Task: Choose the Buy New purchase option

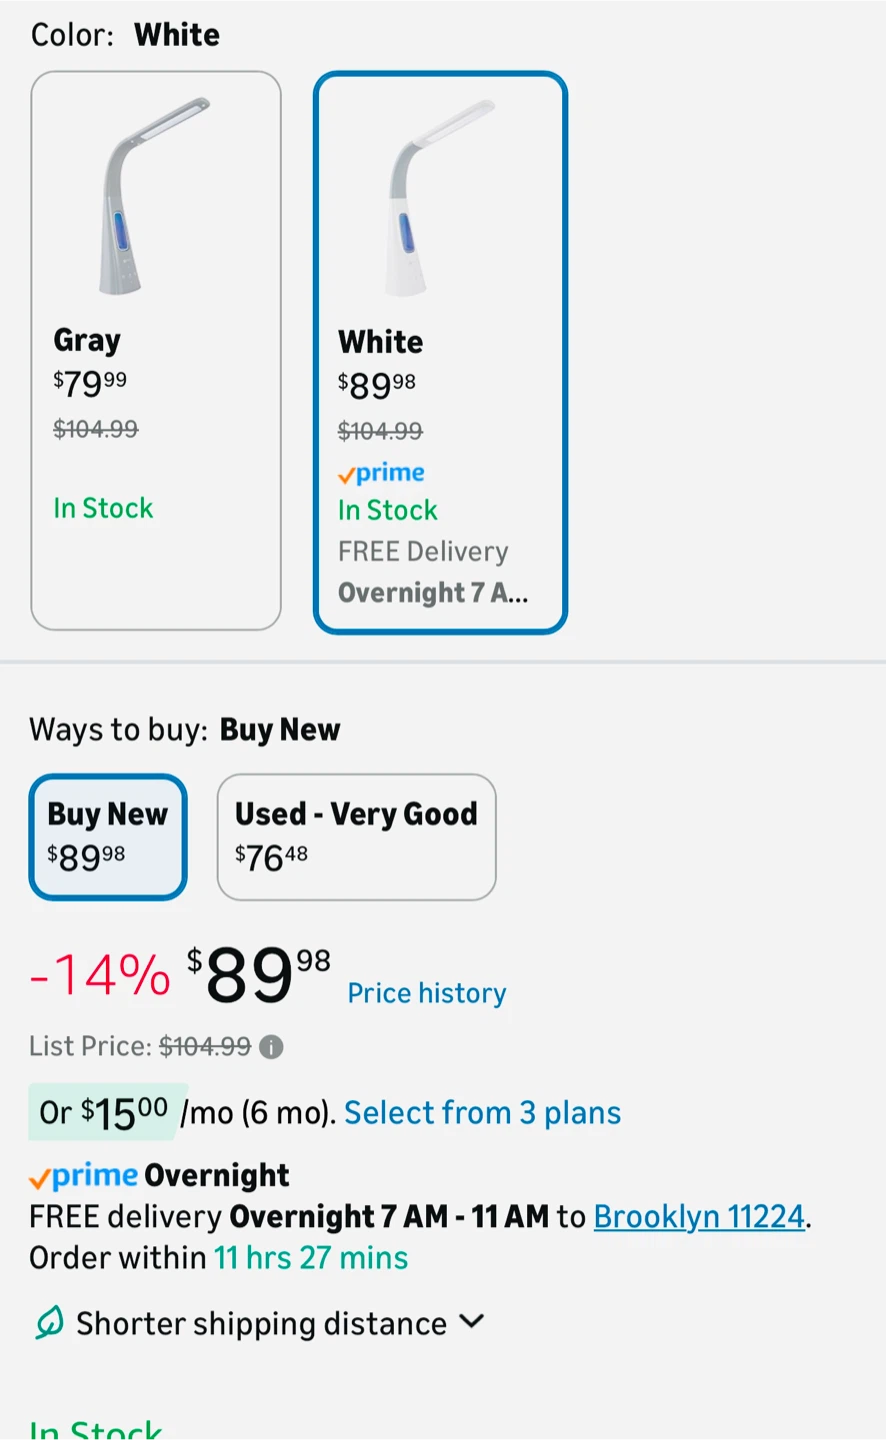Action: (x=108, y=836)
